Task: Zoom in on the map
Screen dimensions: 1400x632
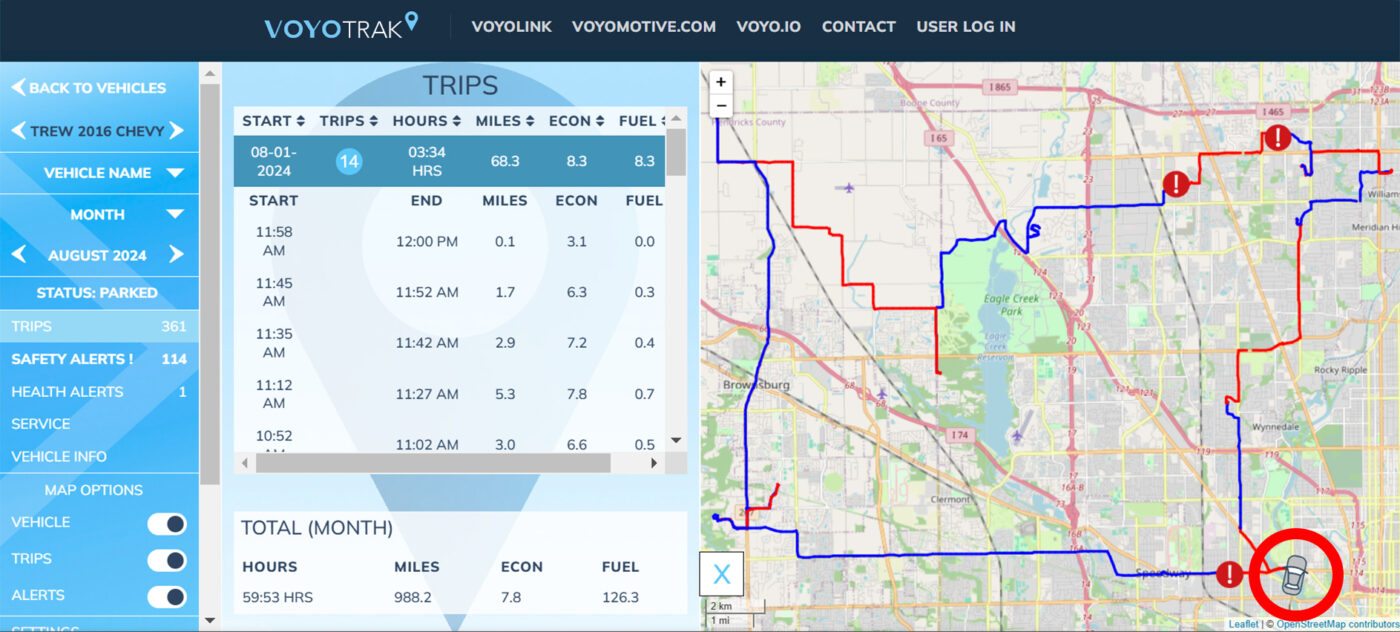Action: (x=721, y=83)
